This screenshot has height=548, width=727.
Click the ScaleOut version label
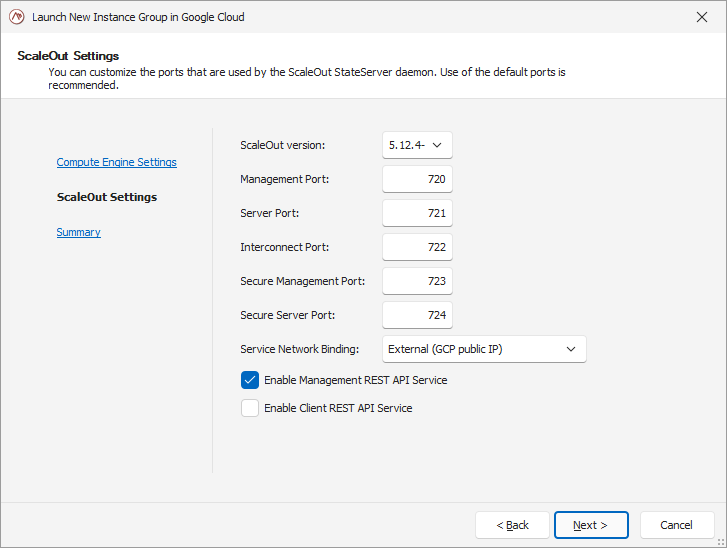282,145
